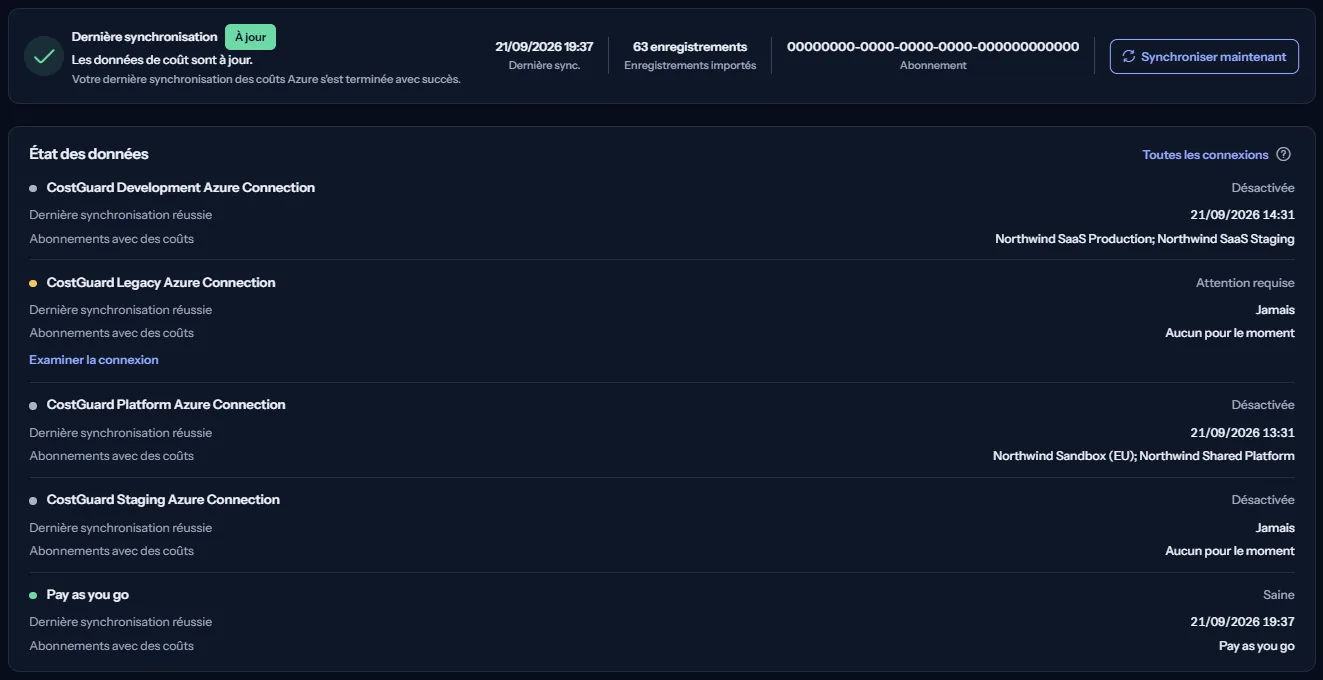Image resolution: width=1323 pixels, height=680 pixels.
Task: Click the gray dot beside CostGuard Development connection
Action: pyautogui.click(x=33, y=188)
